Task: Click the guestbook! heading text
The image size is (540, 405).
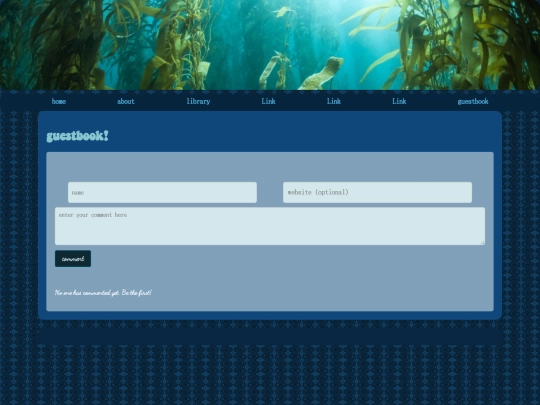Action: tap(77, 136)
